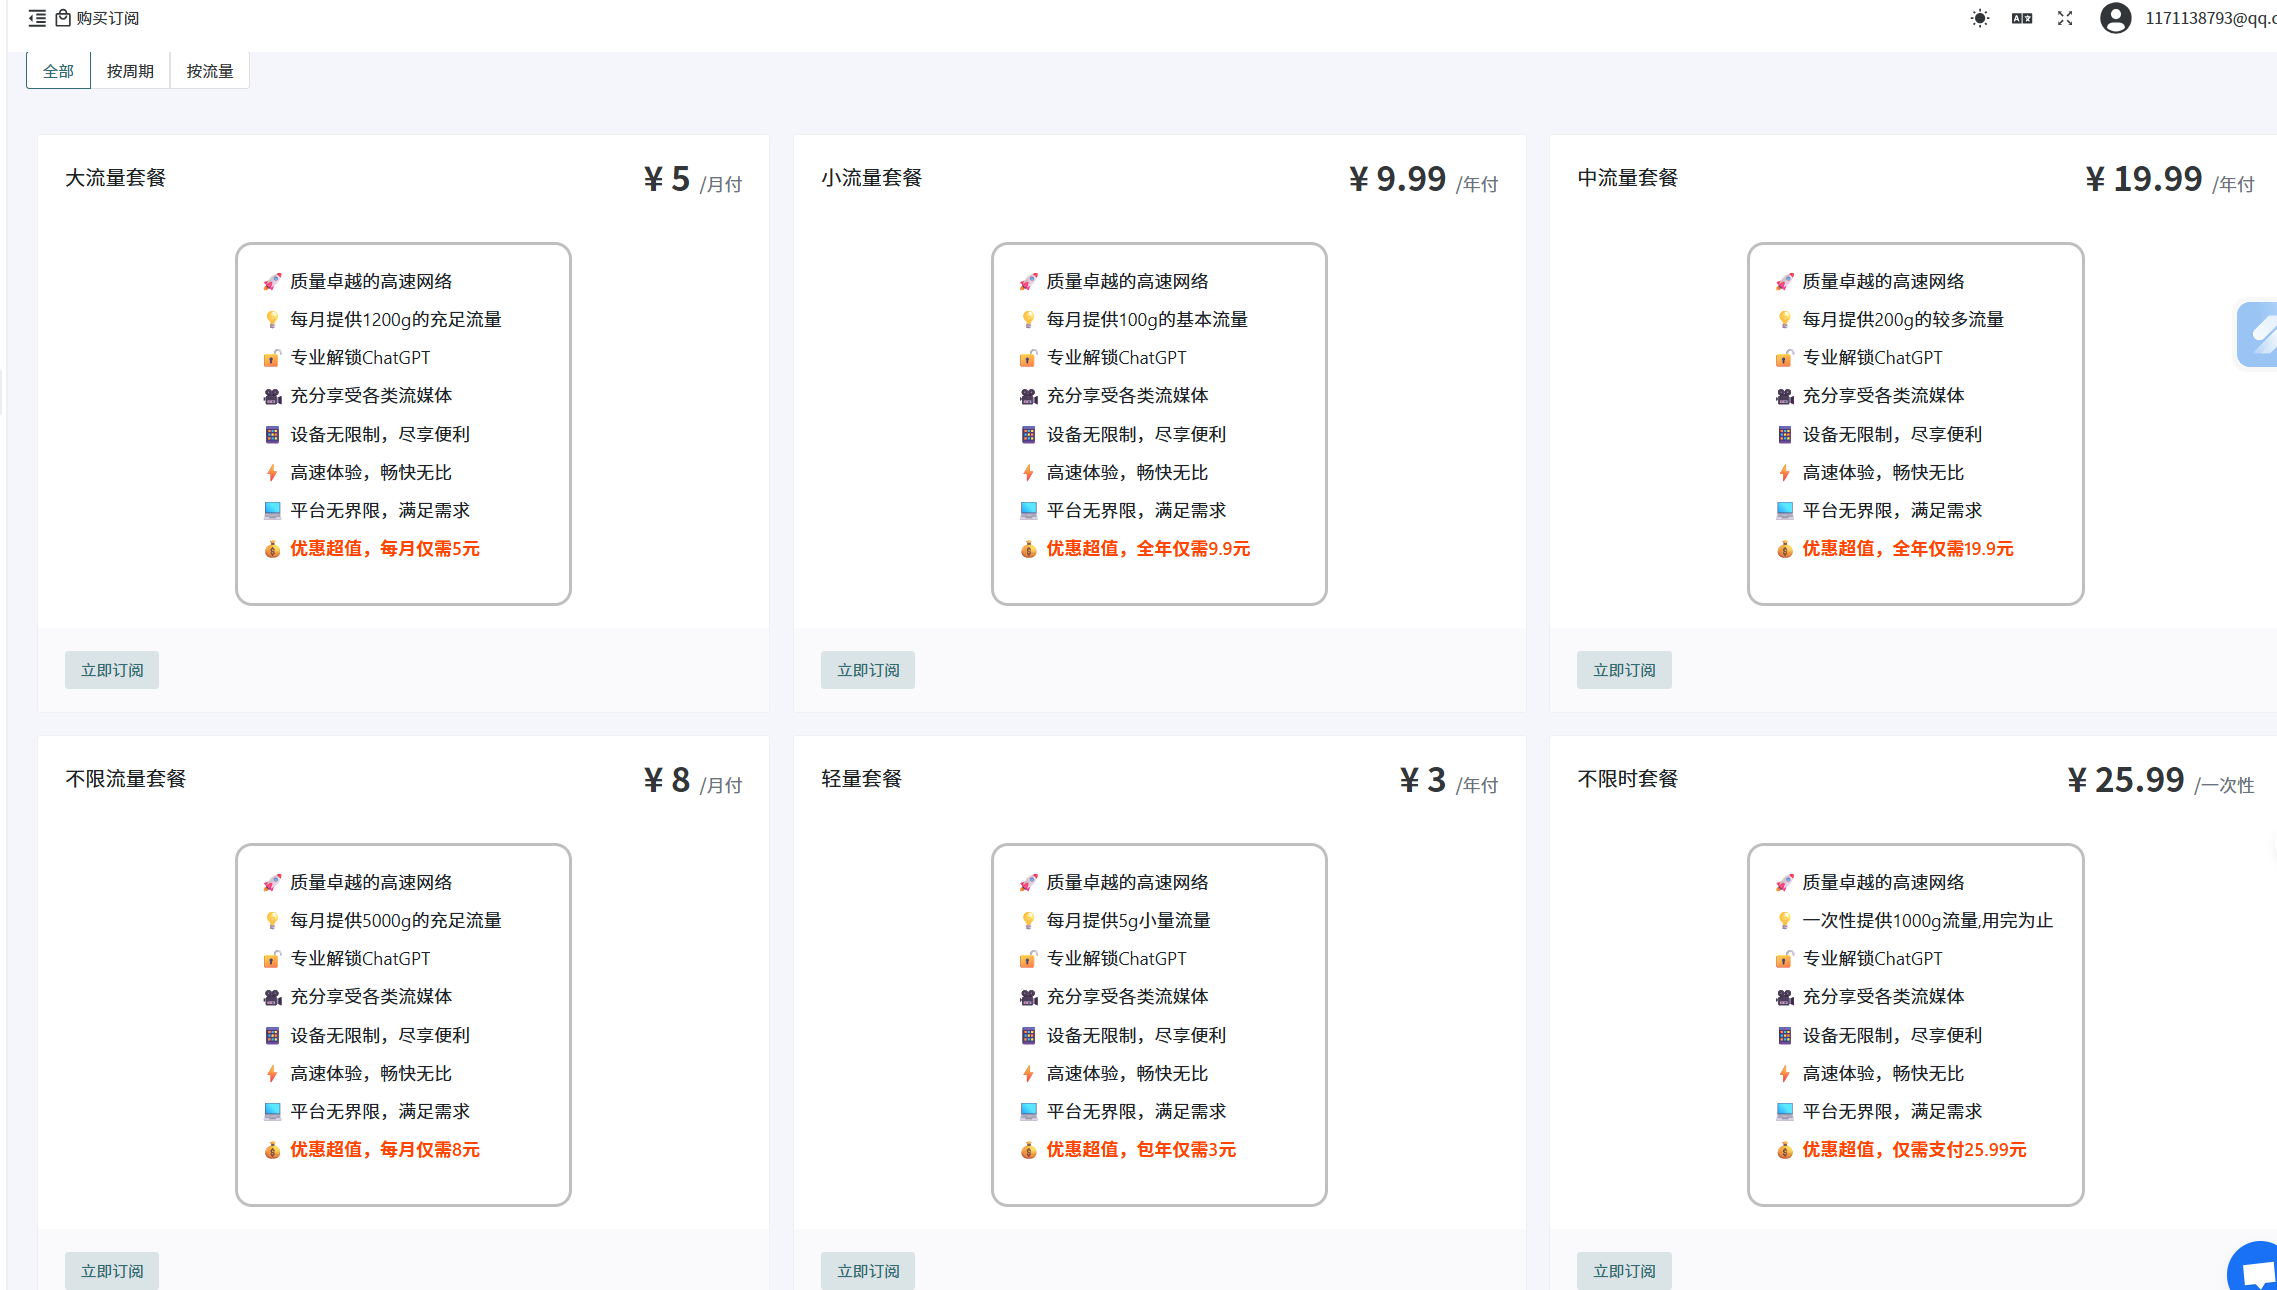Switch to the 按周期 tab

point(130,71)
